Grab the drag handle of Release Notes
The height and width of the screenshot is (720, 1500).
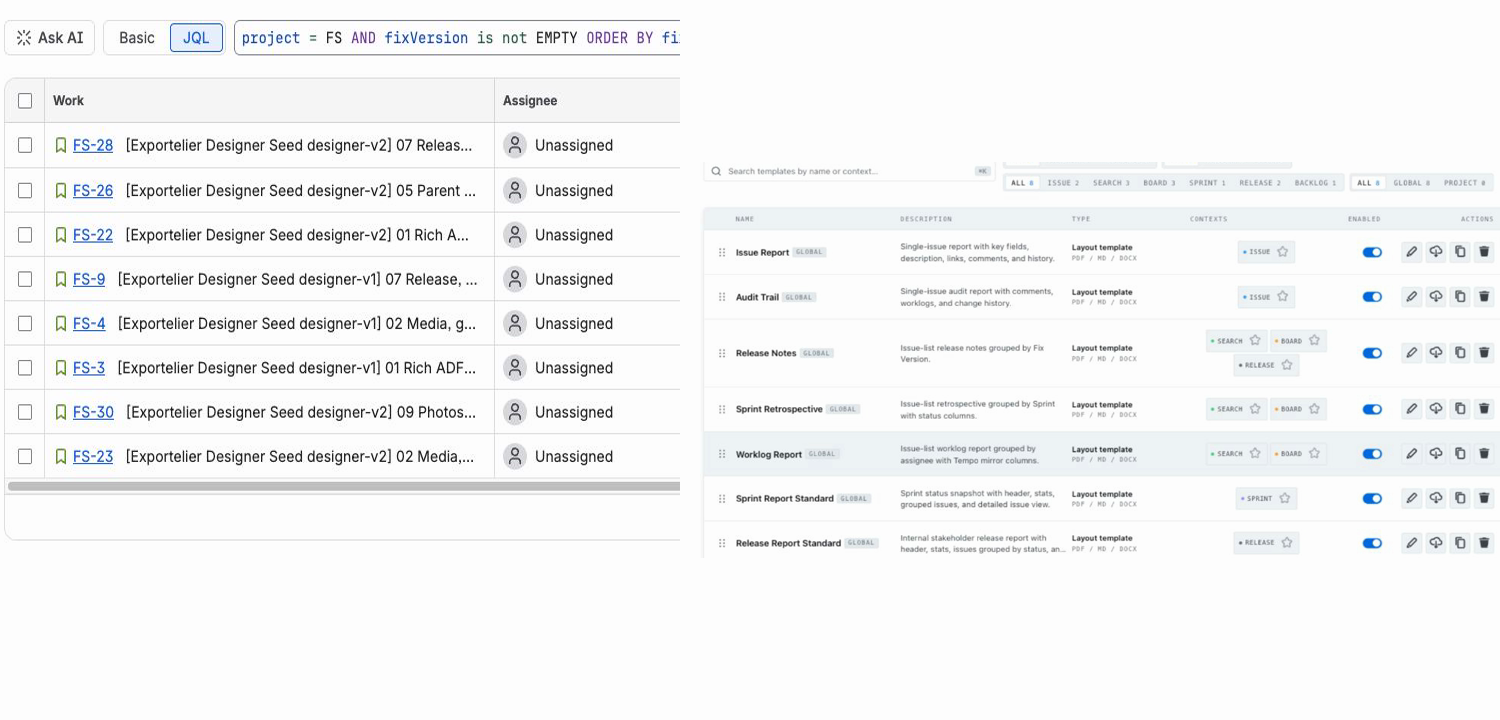pyautogui.click(x=722, y=353)
